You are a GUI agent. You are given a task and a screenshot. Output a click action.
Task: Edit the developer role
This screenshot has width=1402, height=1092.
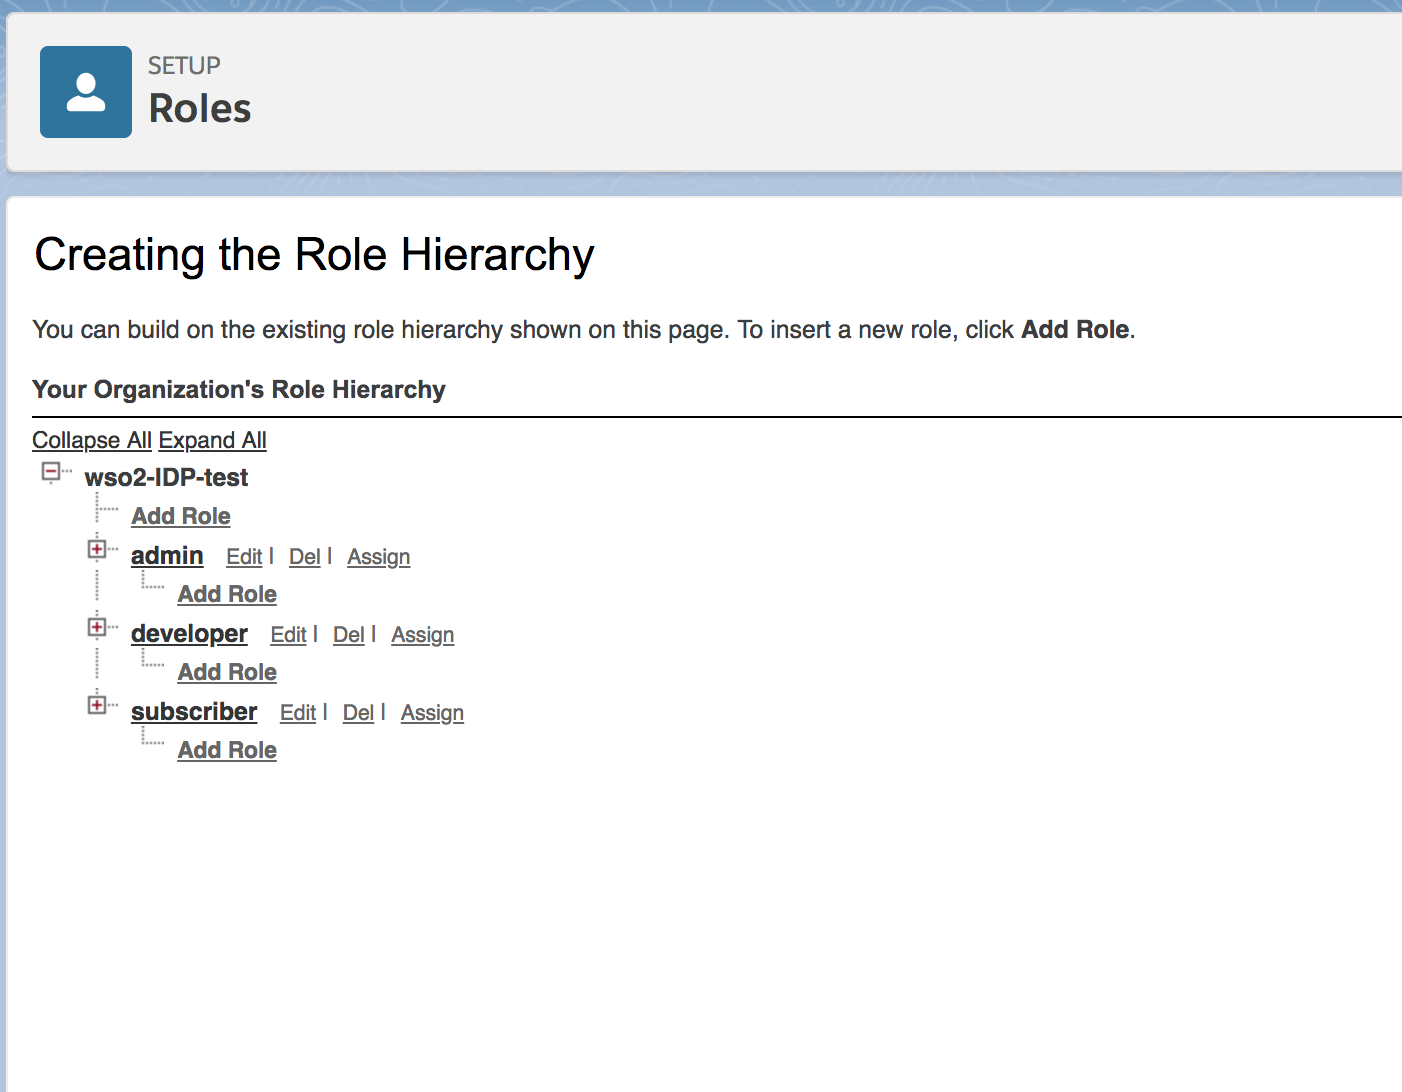[288, 635]
